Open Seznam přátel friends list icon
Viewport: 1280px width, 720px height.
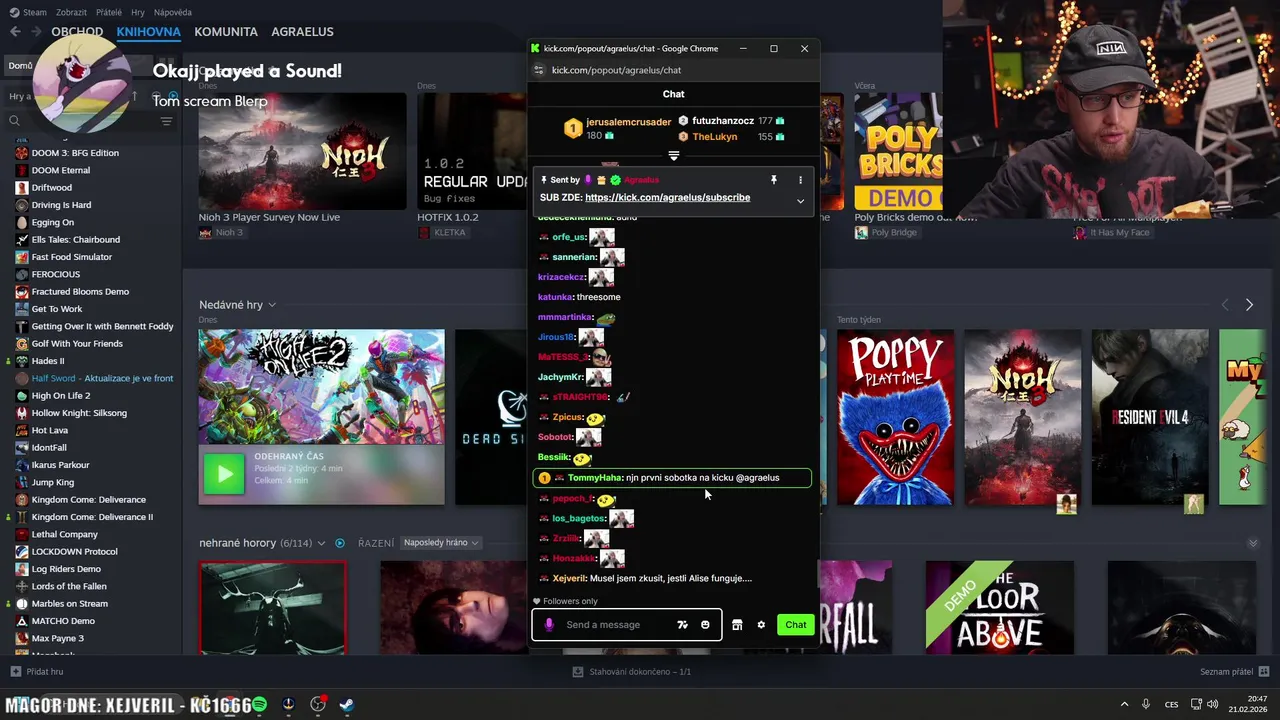click(x=1264, y=671)
